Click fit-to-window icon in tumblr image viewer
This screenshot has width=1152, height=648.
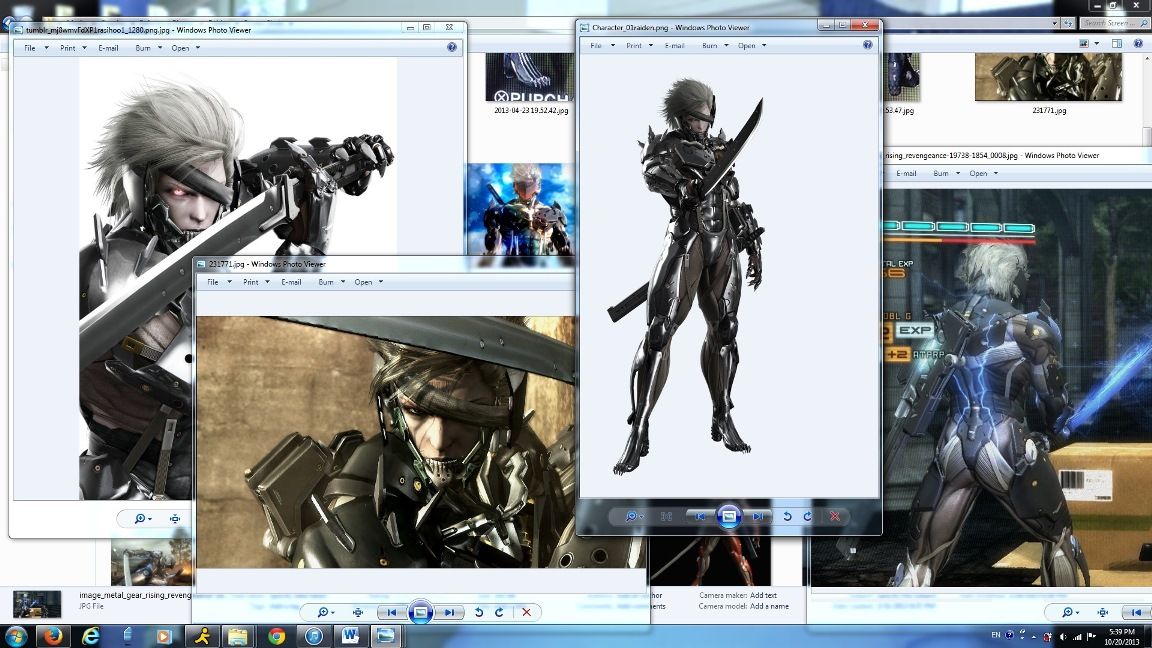coord(175,519)
